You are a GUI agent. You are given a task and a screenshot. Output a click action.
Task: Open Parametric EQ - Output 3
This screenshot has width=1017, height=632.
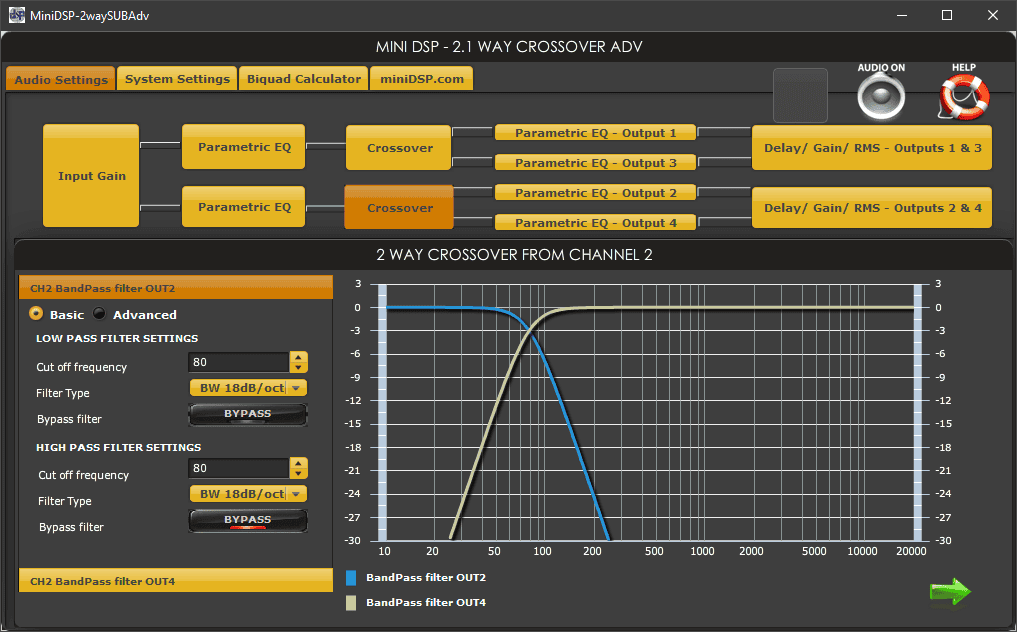(x=595, y=163)
